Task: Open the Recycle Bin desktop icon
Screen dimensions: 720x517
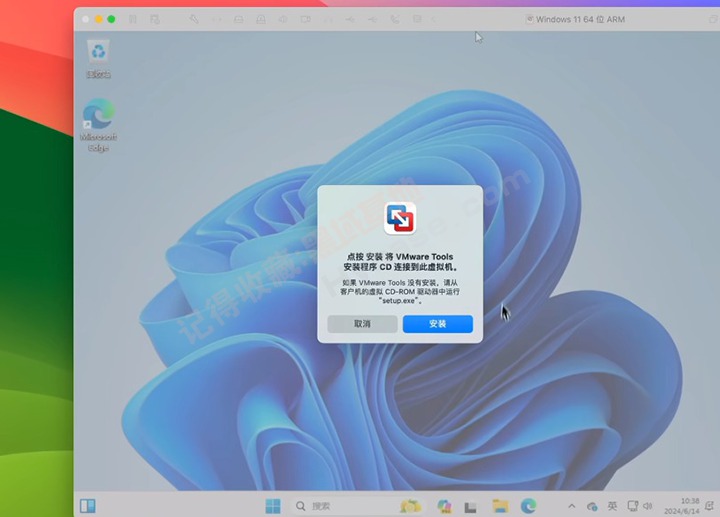Action: coord(98,59)
